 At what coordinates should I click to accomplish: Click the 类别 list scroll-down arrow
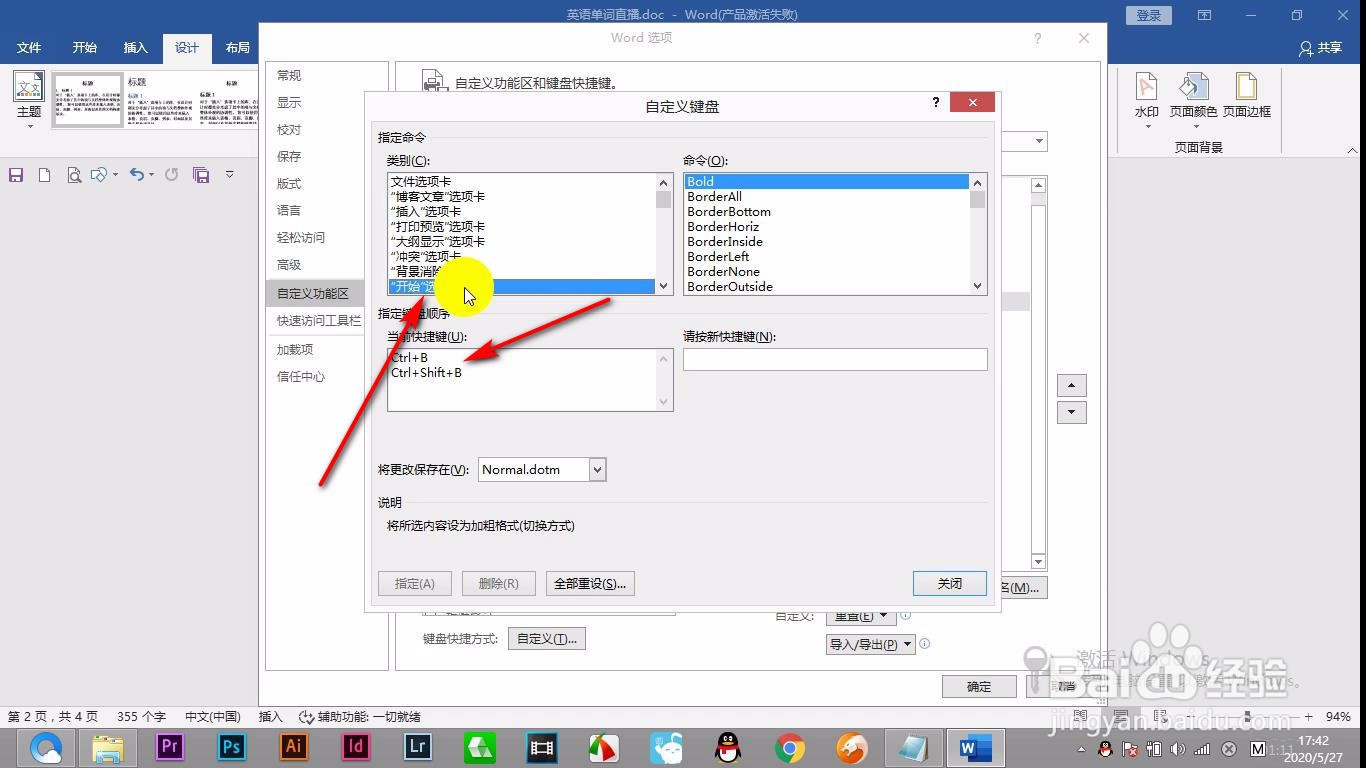point(663,286)
